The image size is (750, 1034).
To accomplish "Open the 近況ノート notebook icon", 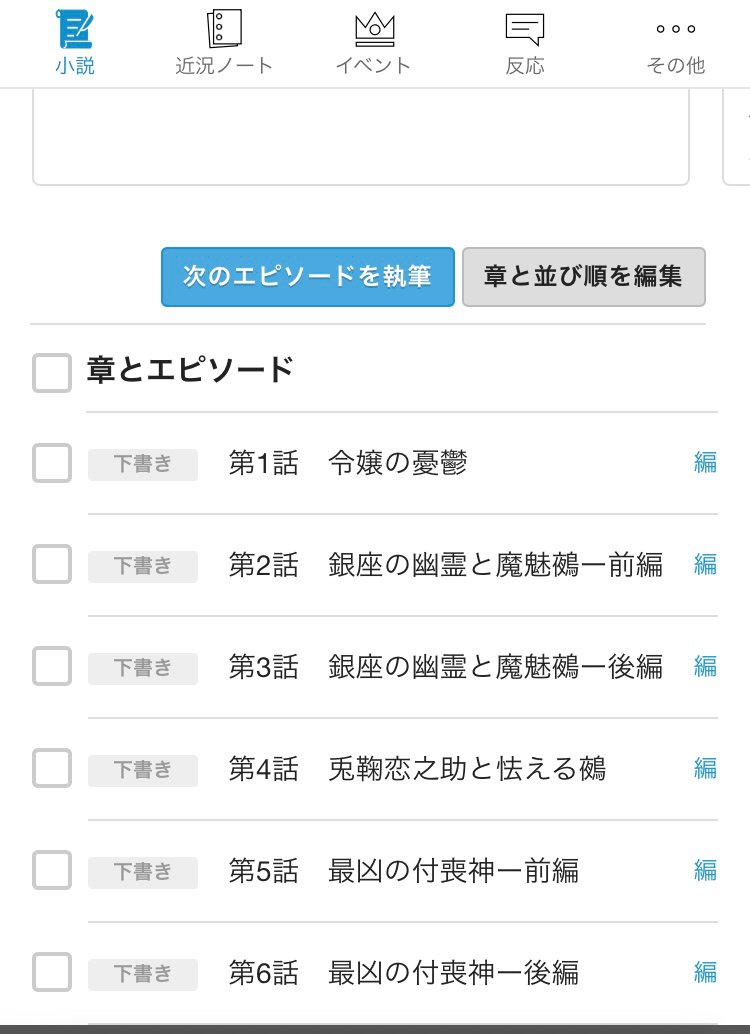I will (x=224, y=29).
